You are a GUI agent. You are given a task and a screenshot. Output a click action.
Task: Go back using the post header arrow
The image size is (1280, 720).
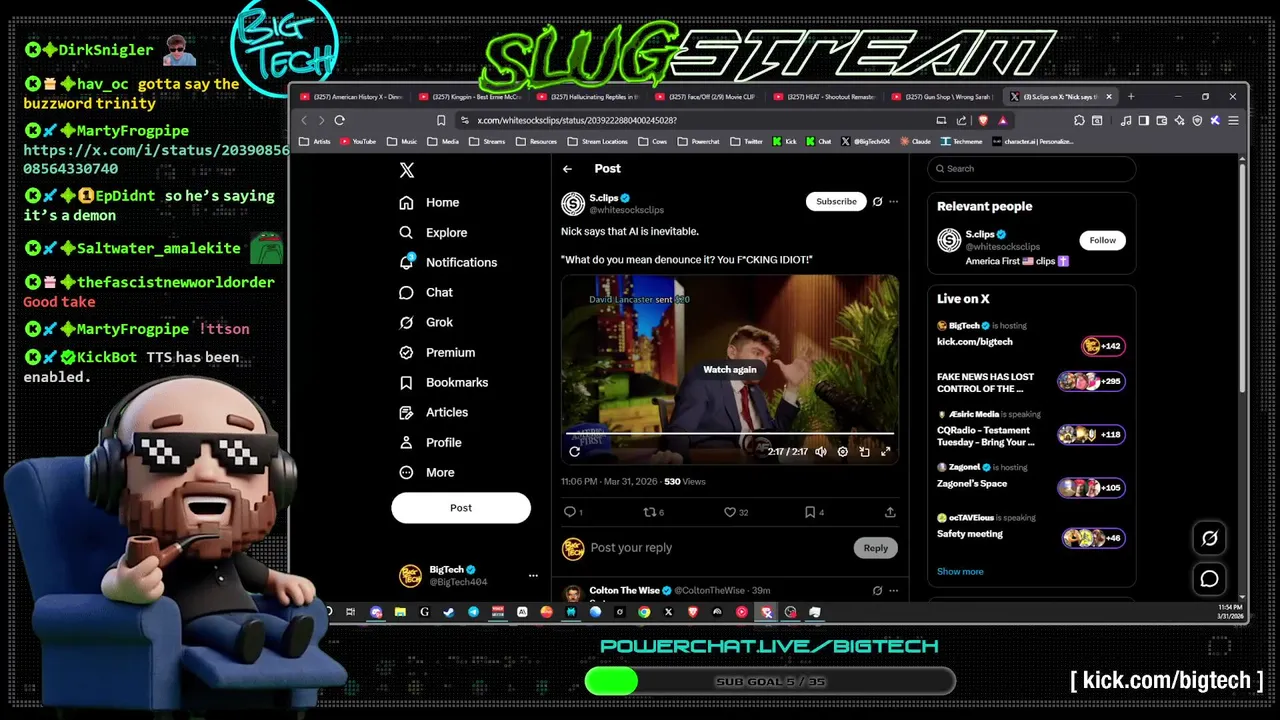567,169
